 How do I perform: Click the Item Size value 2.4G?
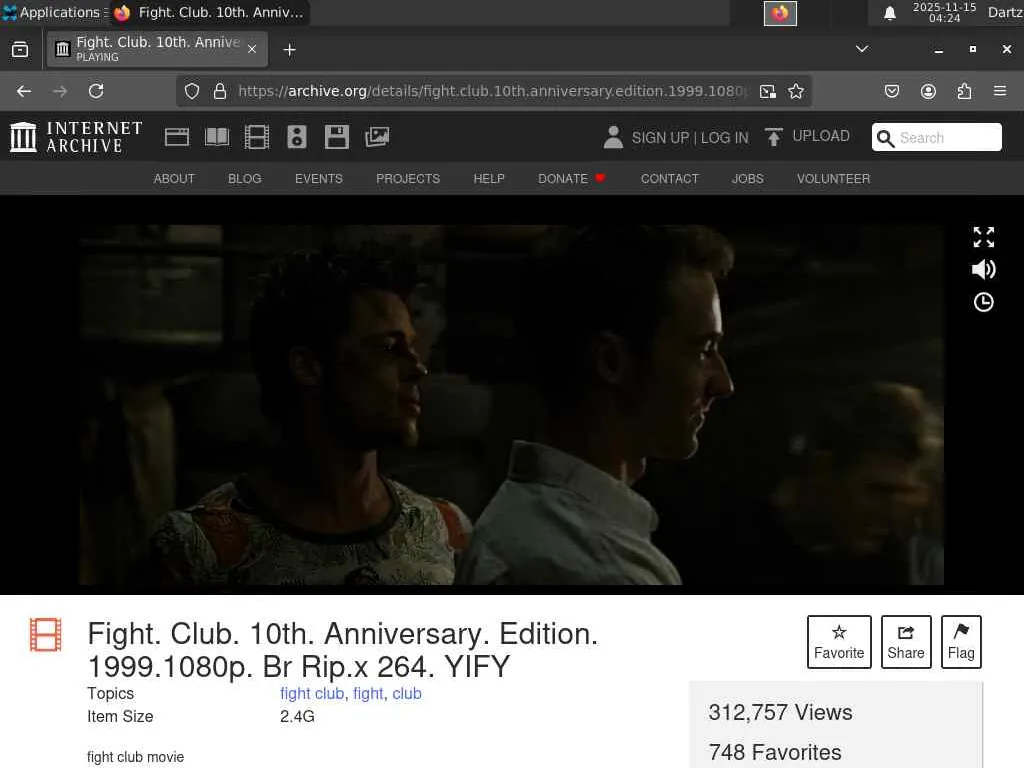coord(297,716)
